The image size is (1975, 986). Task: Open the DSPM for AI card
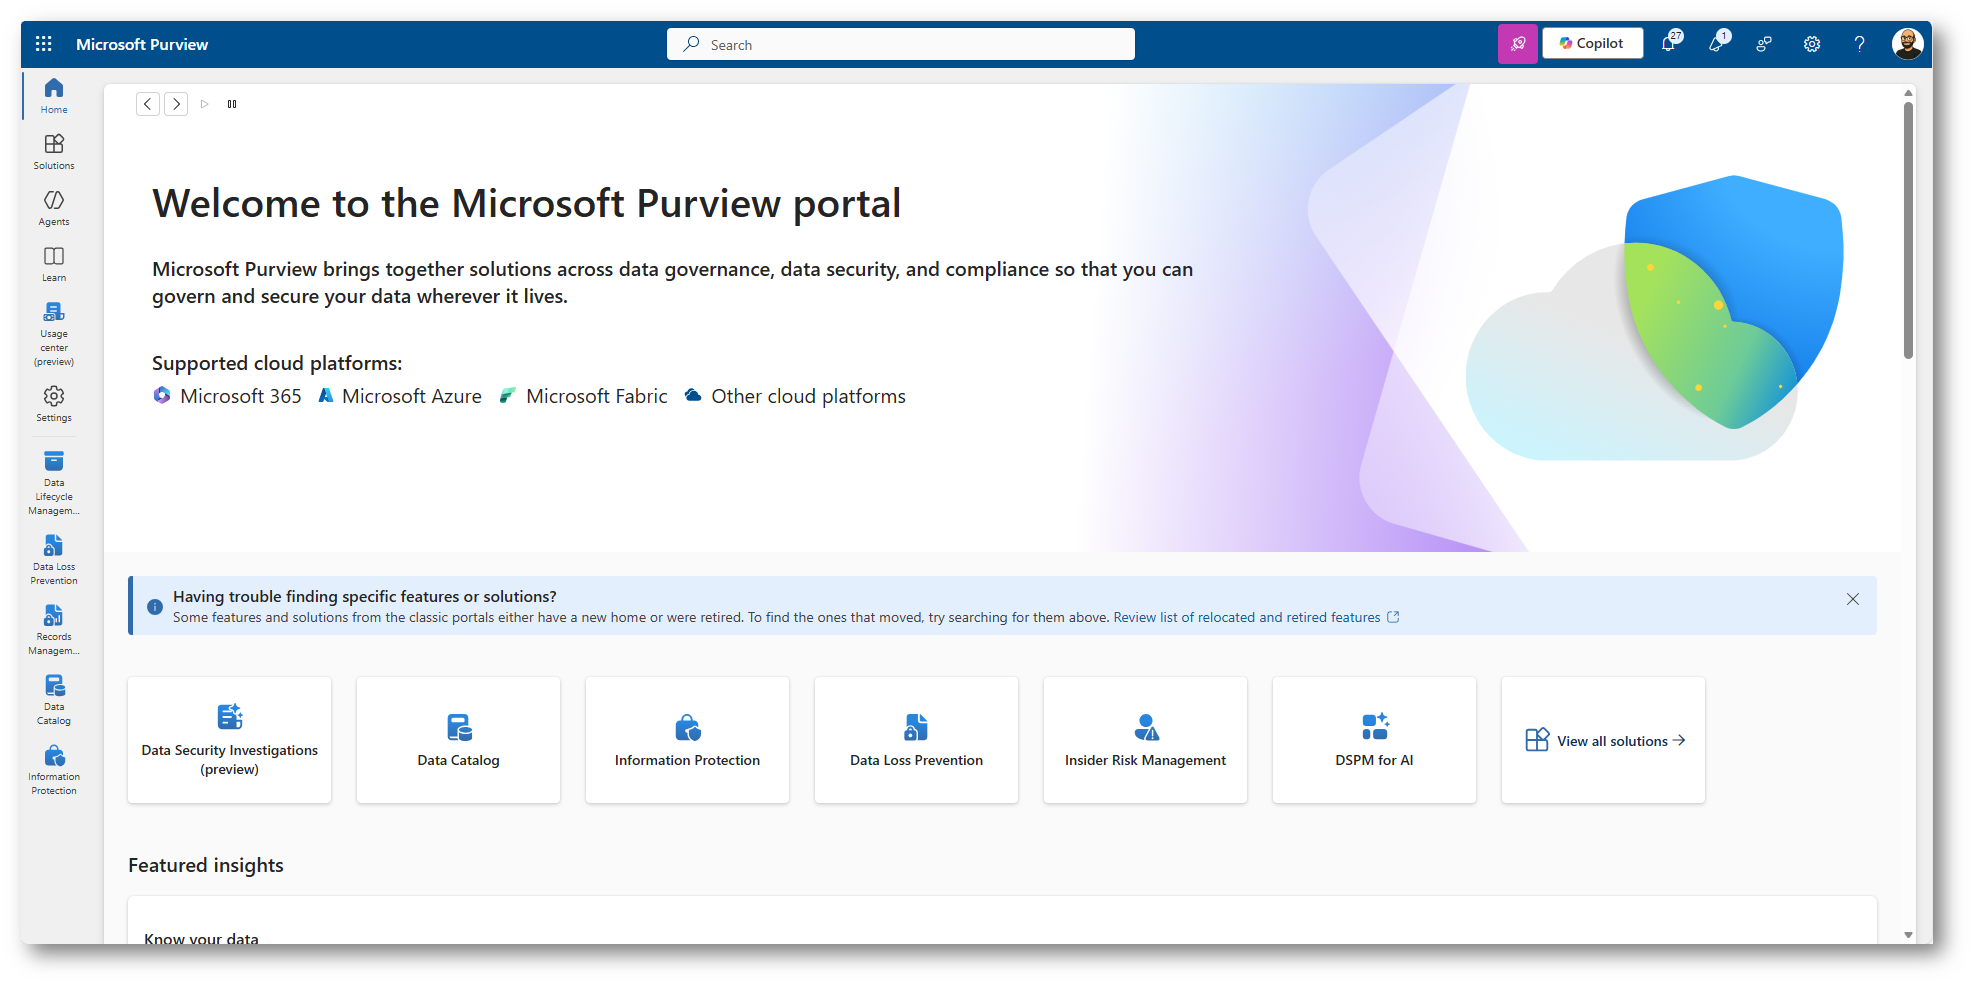[x=1374, y=740]
